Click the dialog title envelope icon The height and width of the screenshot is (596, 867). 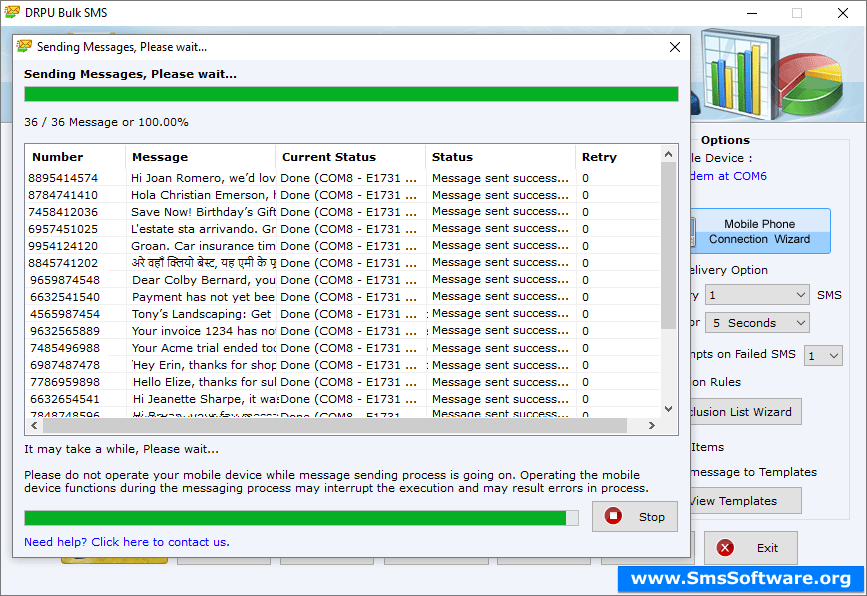coord(24,46)
